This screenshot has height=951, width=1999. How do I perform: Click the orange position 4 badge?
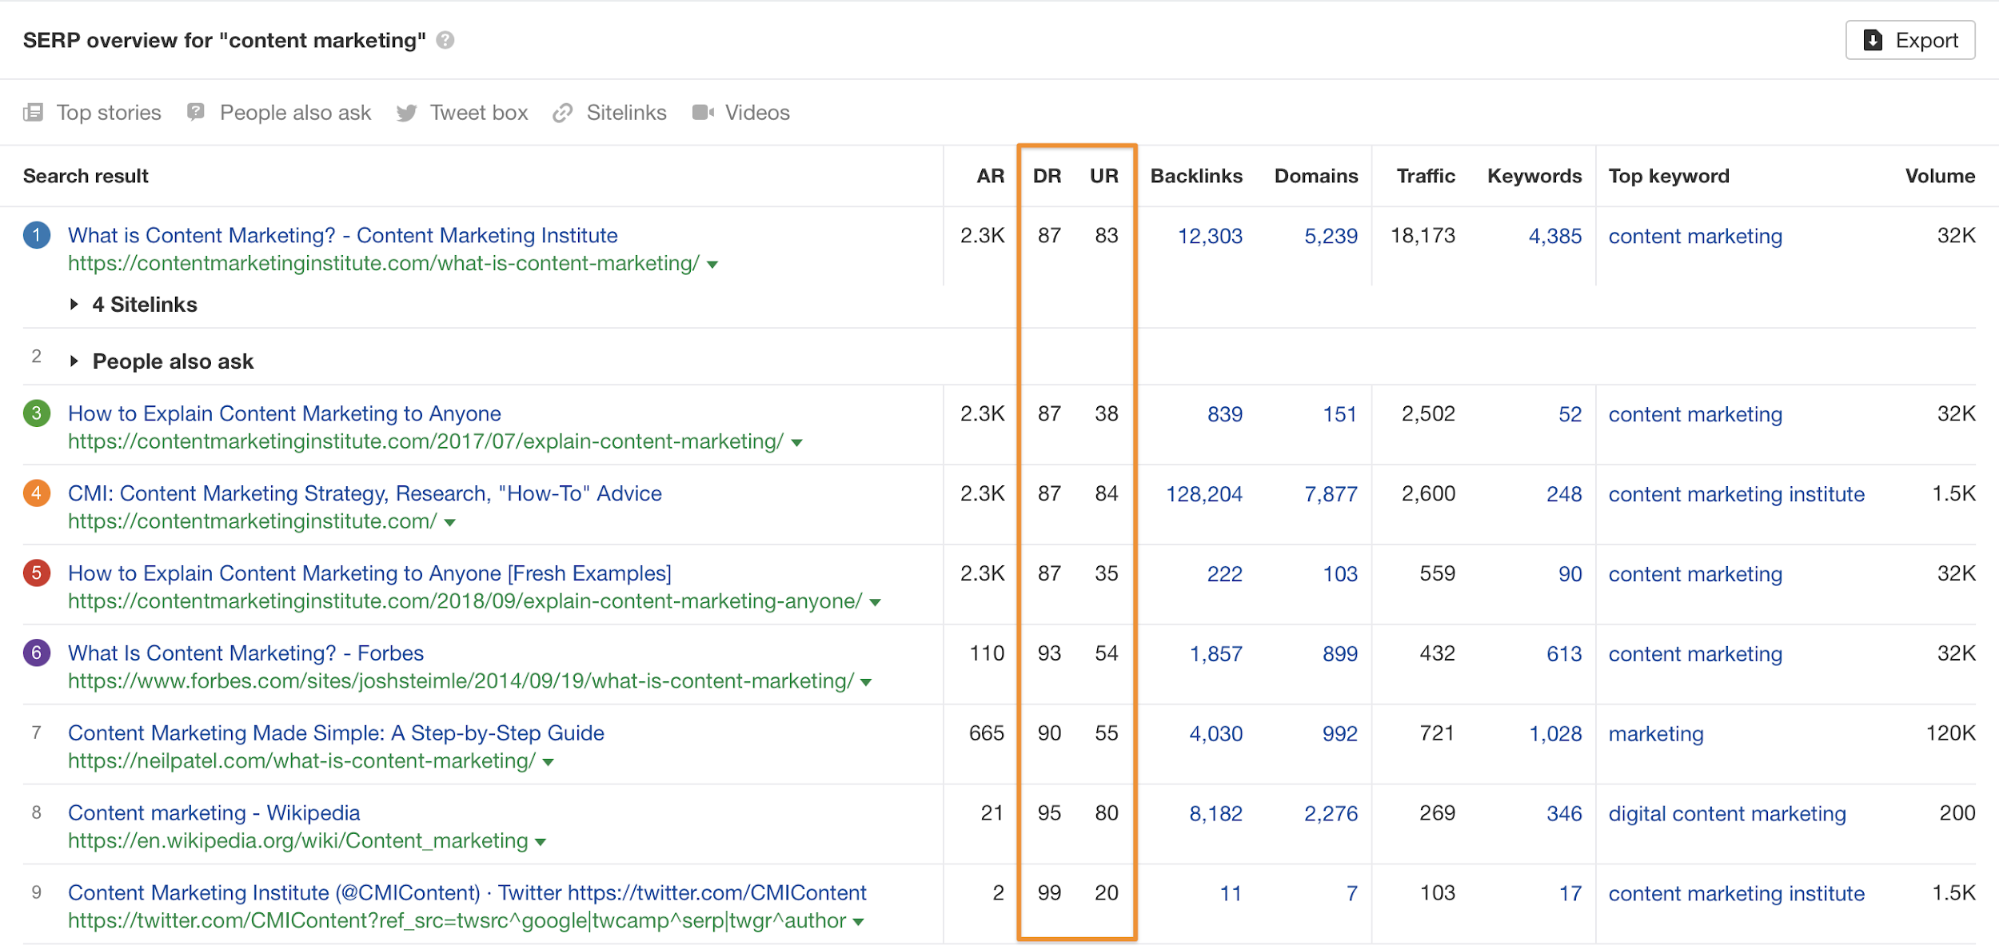coord(37,493)
